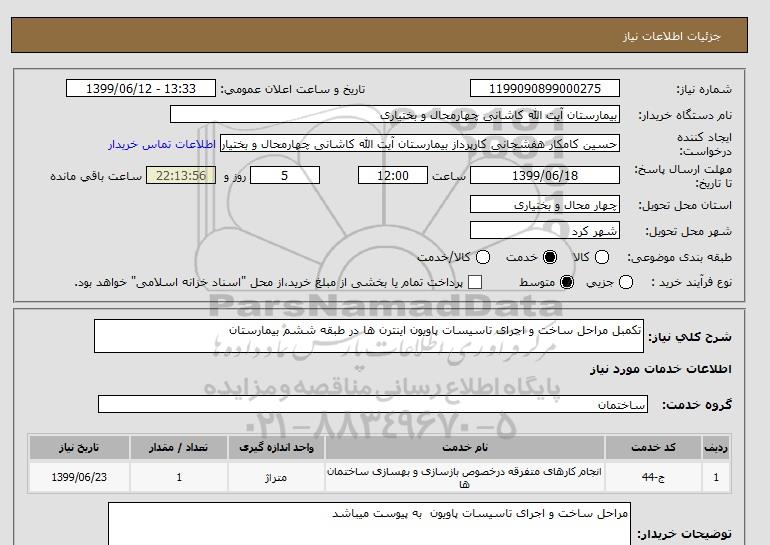
Task: Click the request creator field حسین کامکار
Action: [x=420, y=144]
